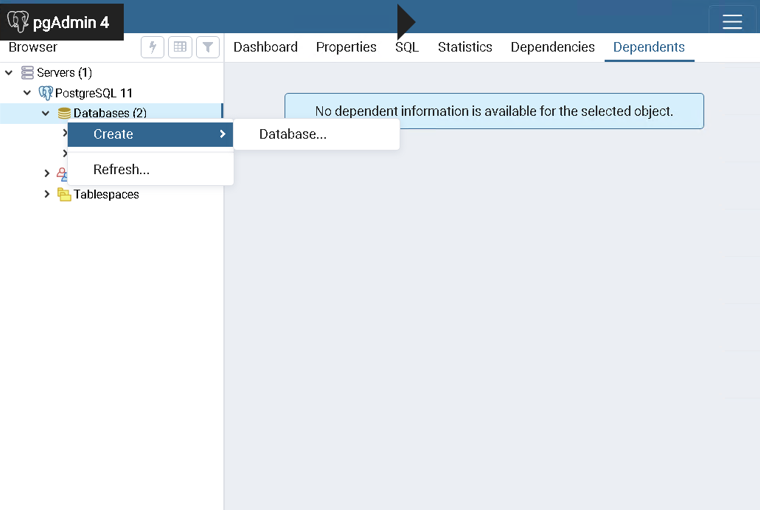Collapse the Servers (1) tree node

[9, 73]
